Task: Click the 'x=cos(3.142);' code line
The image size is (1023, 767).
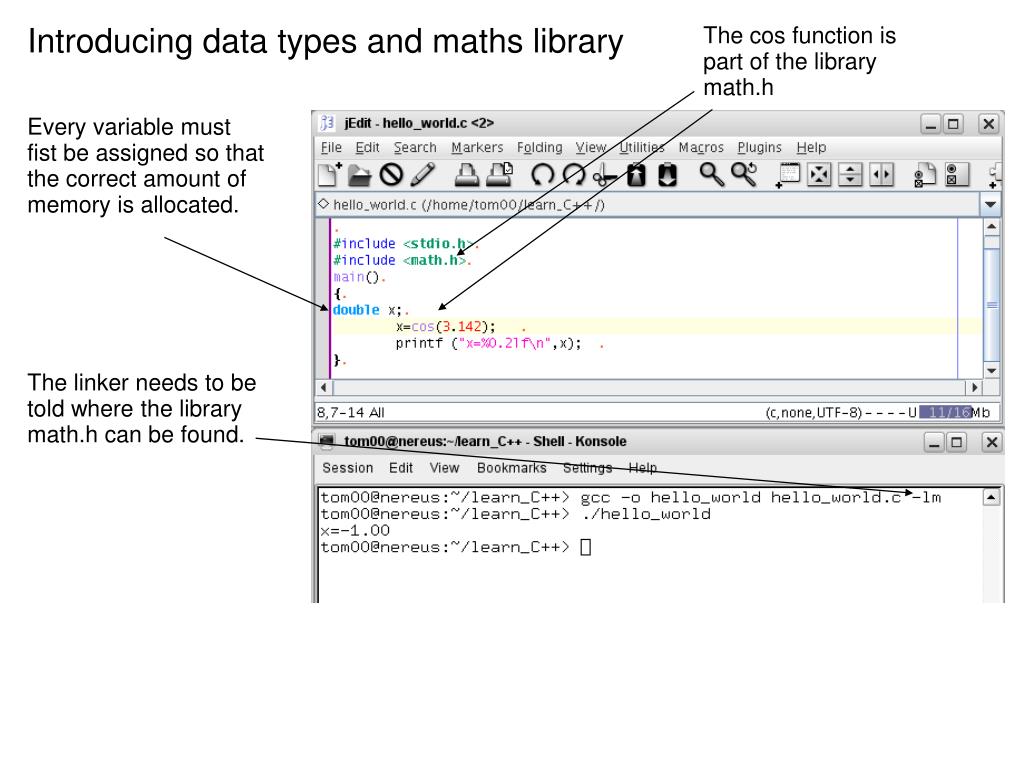Action: (x=446, y=327)
